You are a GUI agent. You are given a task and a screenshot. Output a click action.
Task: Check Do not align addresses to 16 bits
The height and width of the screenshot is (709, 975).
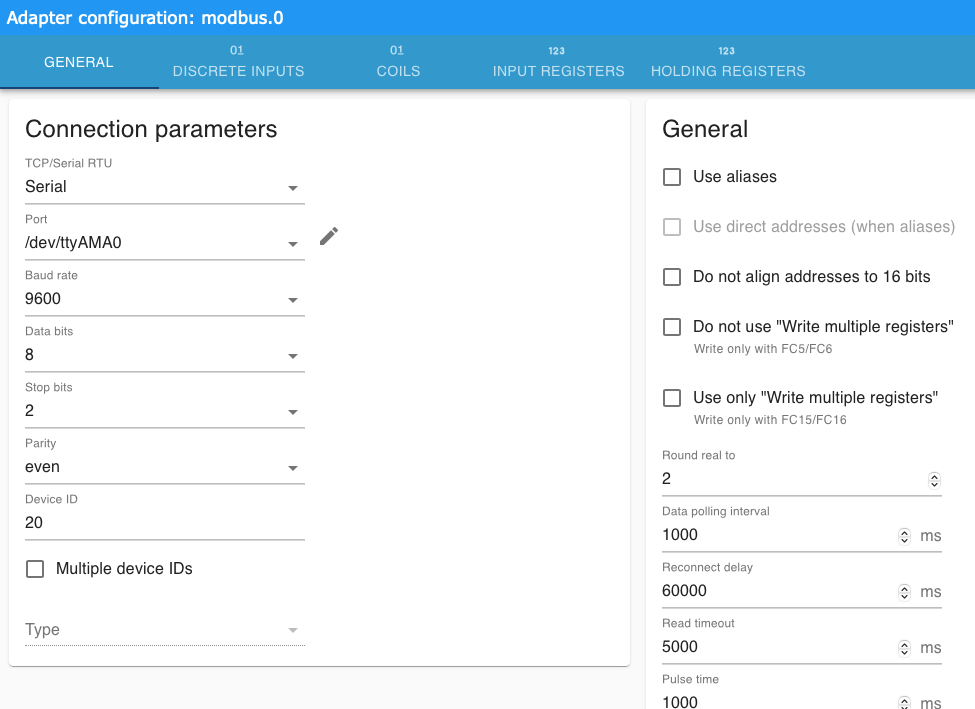tap(672, 277)
